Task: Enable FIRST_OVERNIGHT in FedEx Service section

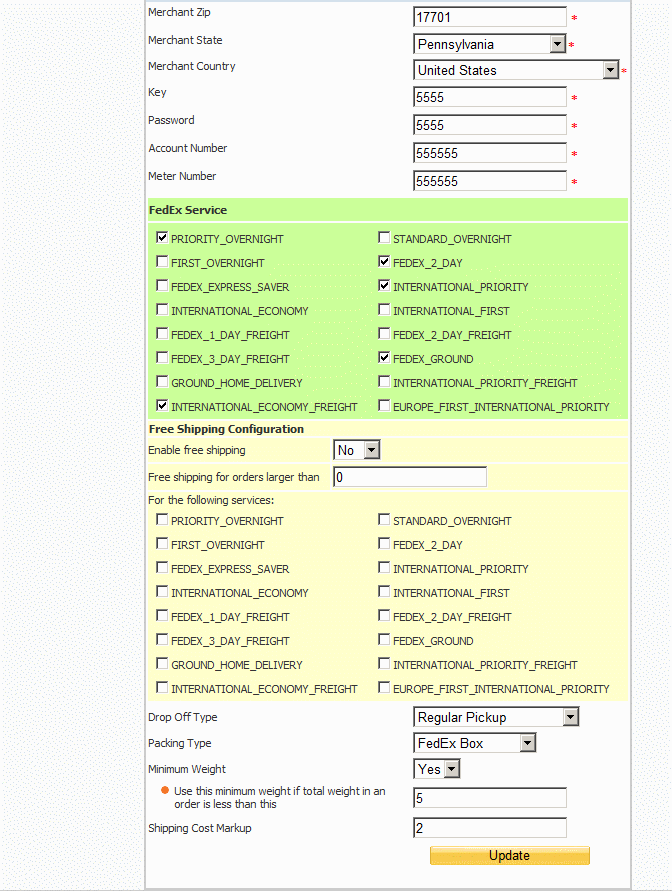Action: point(162,261)
